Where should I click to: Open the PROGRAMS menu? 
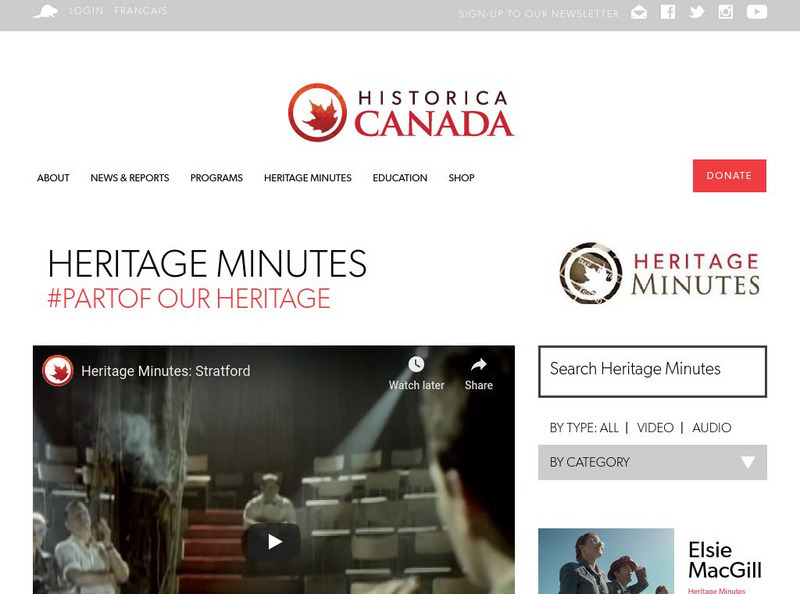tap(216, 178)
